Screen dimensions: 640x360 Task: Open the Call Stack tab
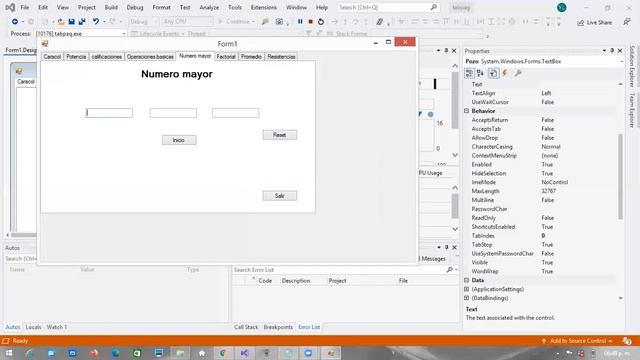[246, 327]
